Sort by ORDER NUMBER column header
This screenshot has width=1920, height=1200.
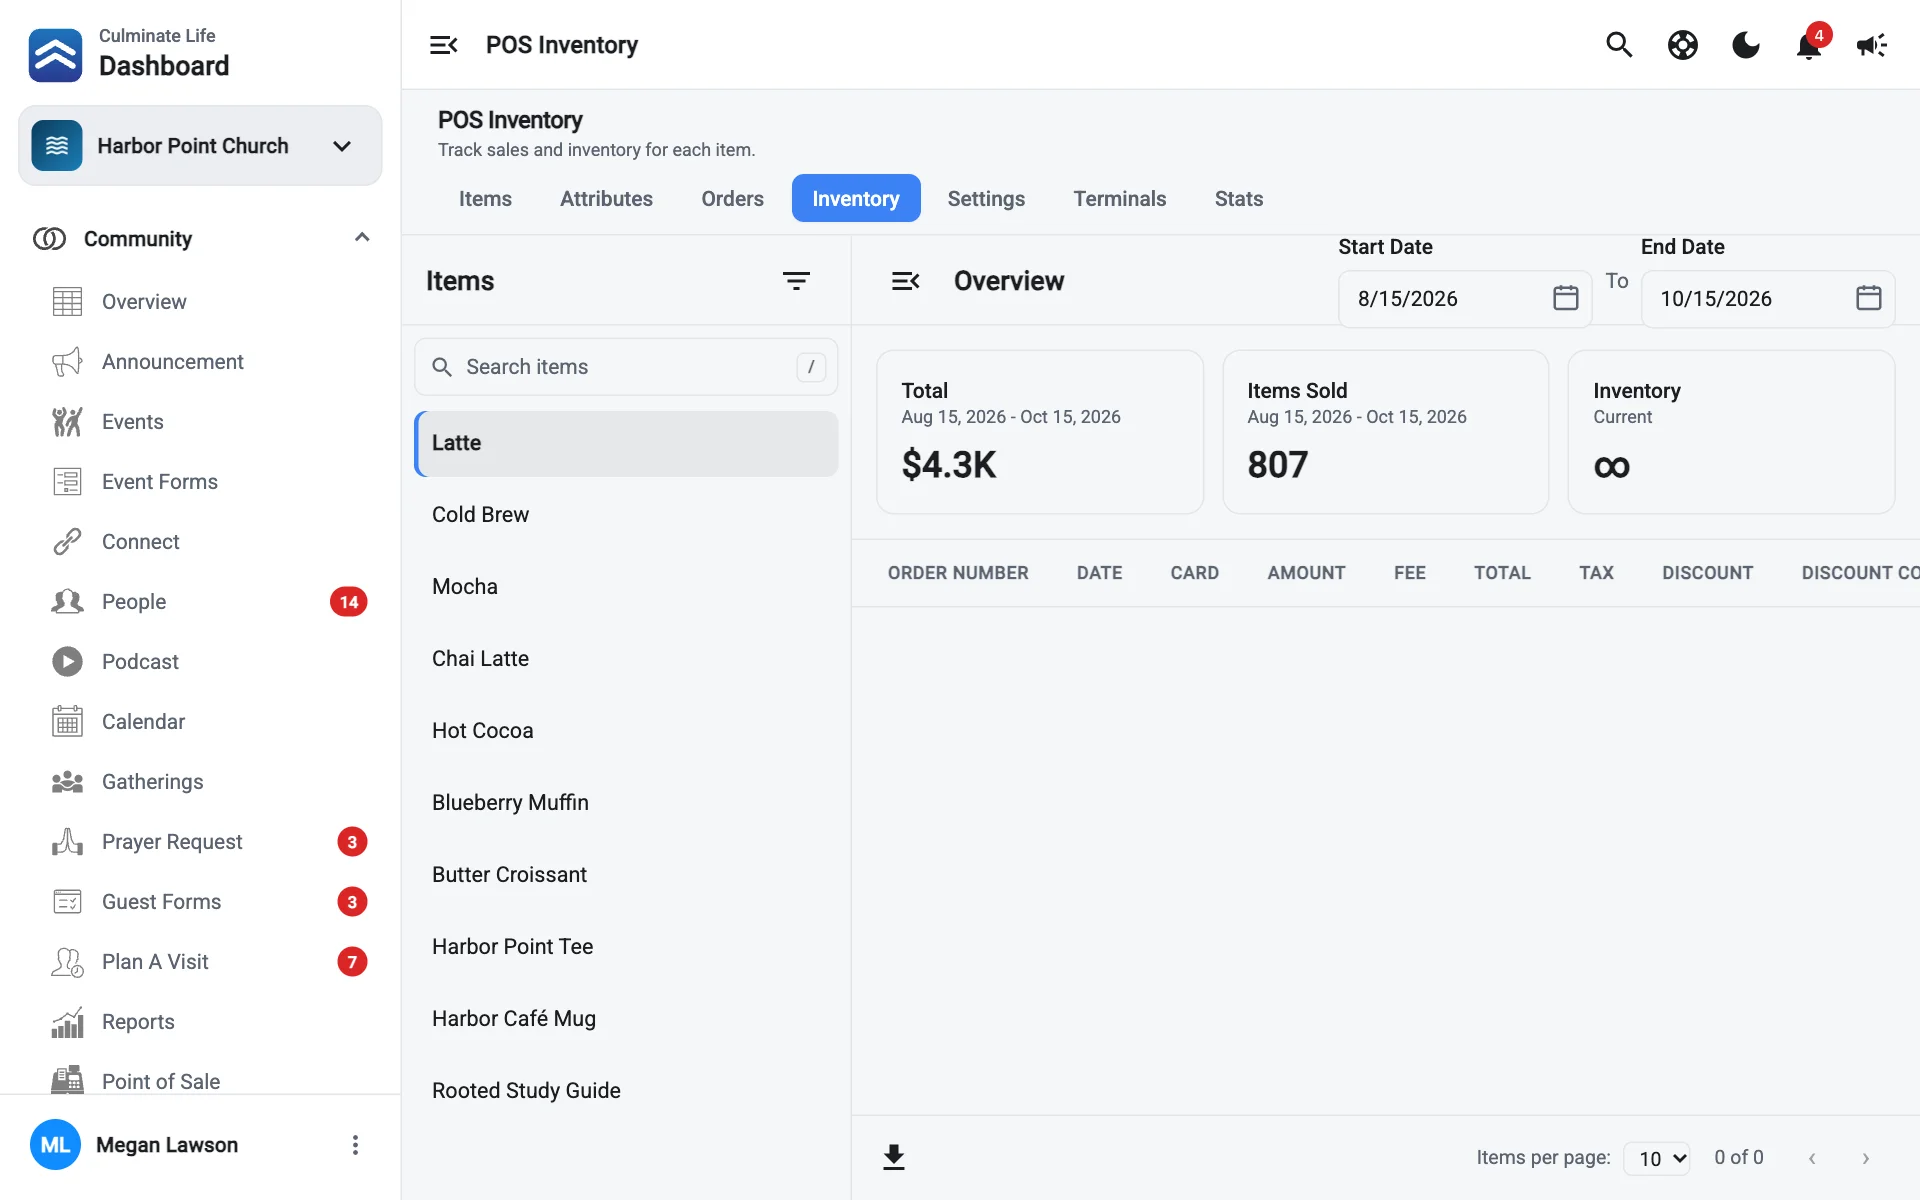(958, 573)
